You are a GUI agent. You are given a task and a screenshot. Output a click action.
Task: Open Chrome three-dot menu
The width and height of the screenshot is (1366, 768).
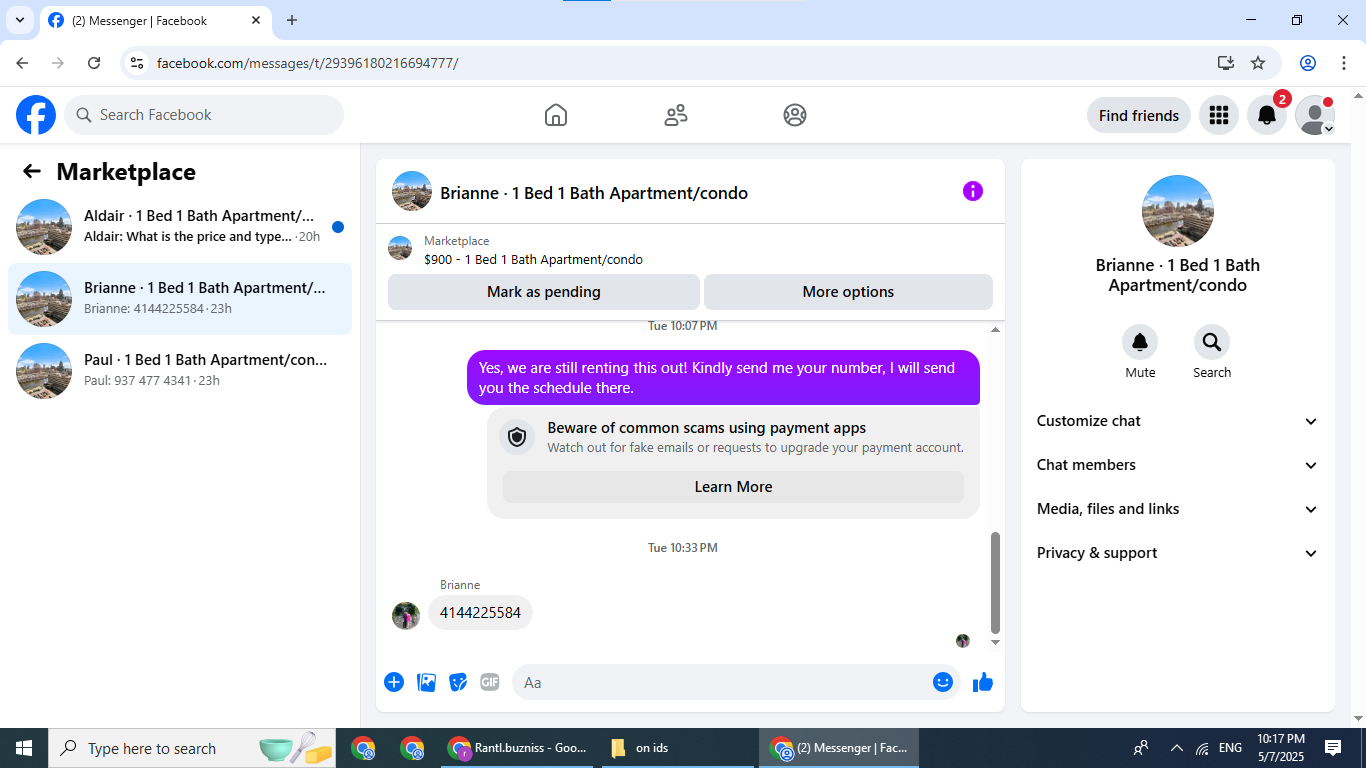1344,63
